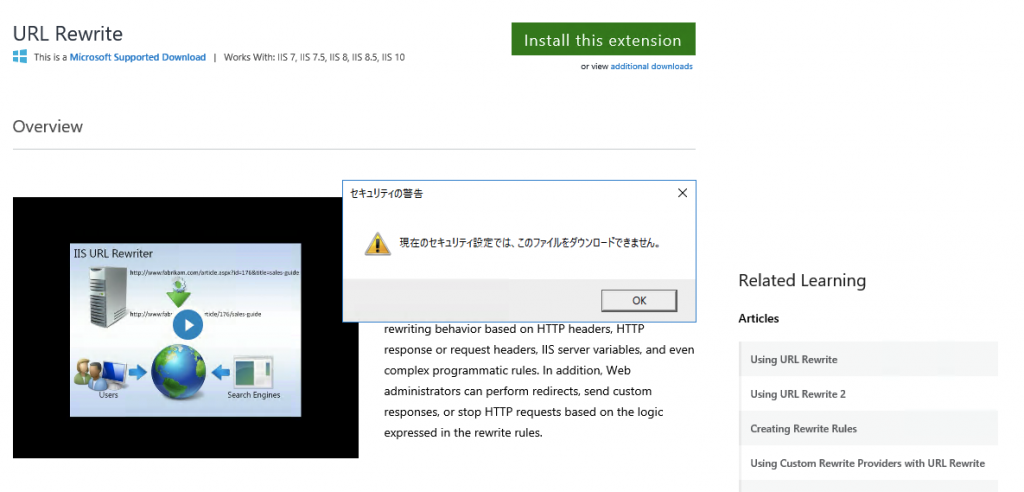The width and height of the screenshot is (1024, 492).
Task: Click the Overview section heading
Action: click(48, 126)
